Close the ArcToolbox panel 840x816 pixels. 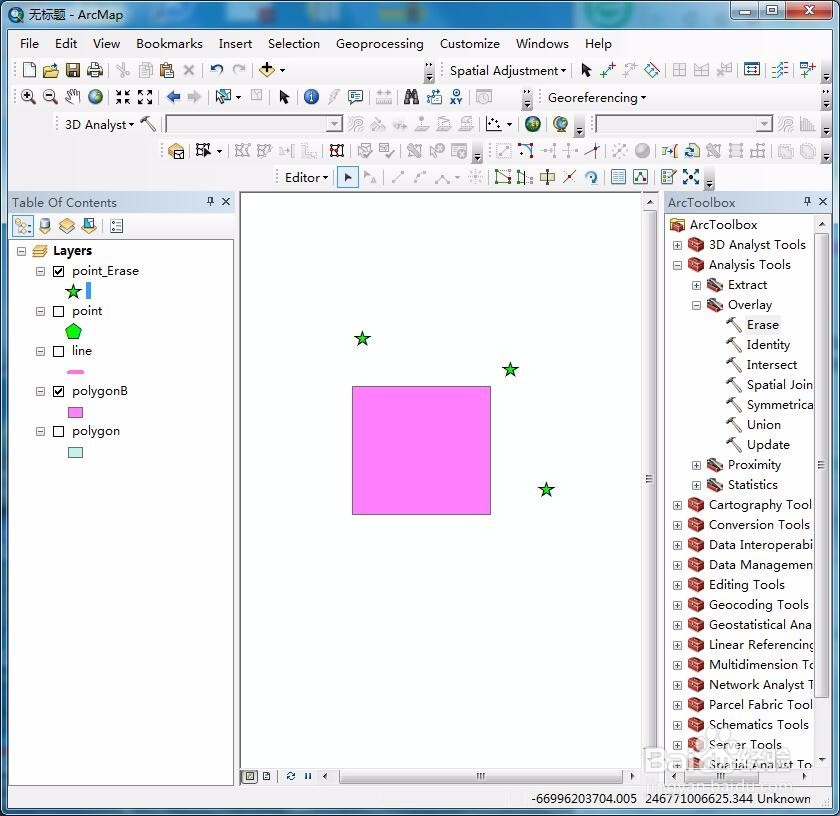click(x=823, y=201)
